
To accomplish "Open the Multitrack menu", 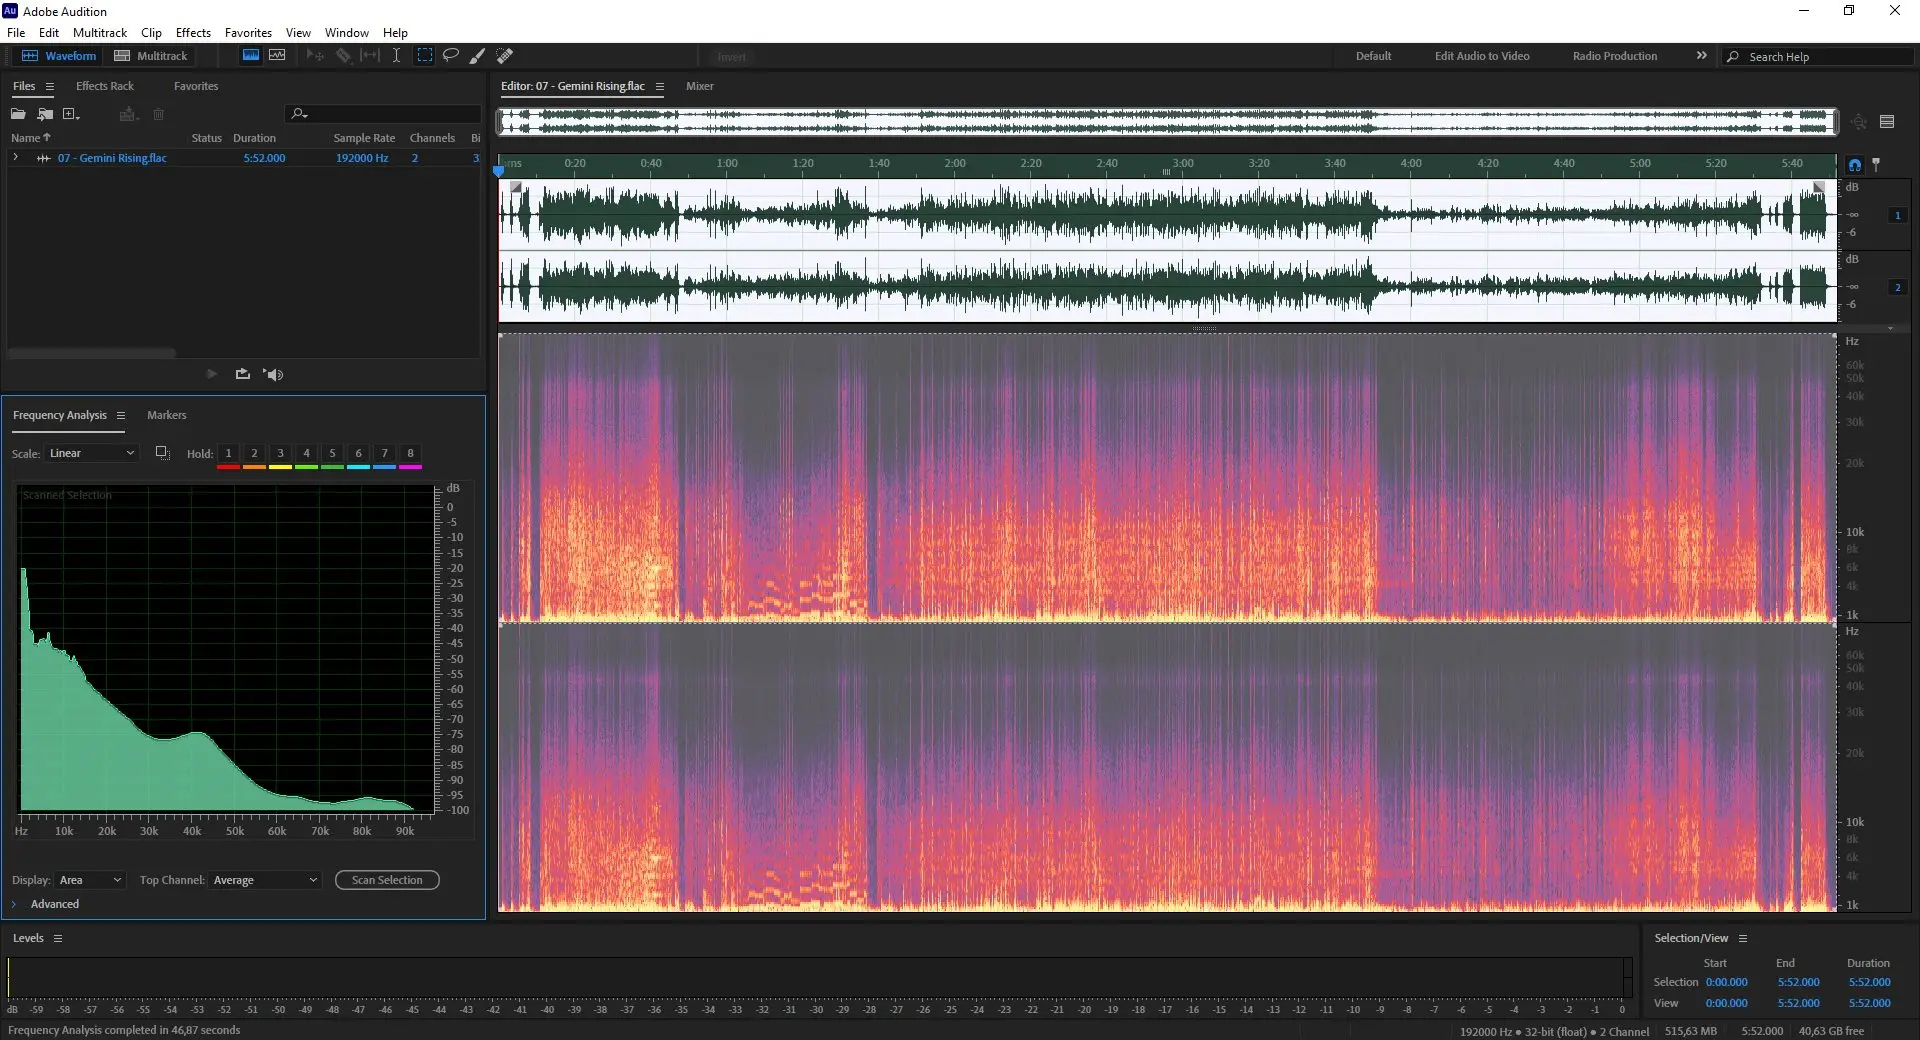I will (100, 33).
